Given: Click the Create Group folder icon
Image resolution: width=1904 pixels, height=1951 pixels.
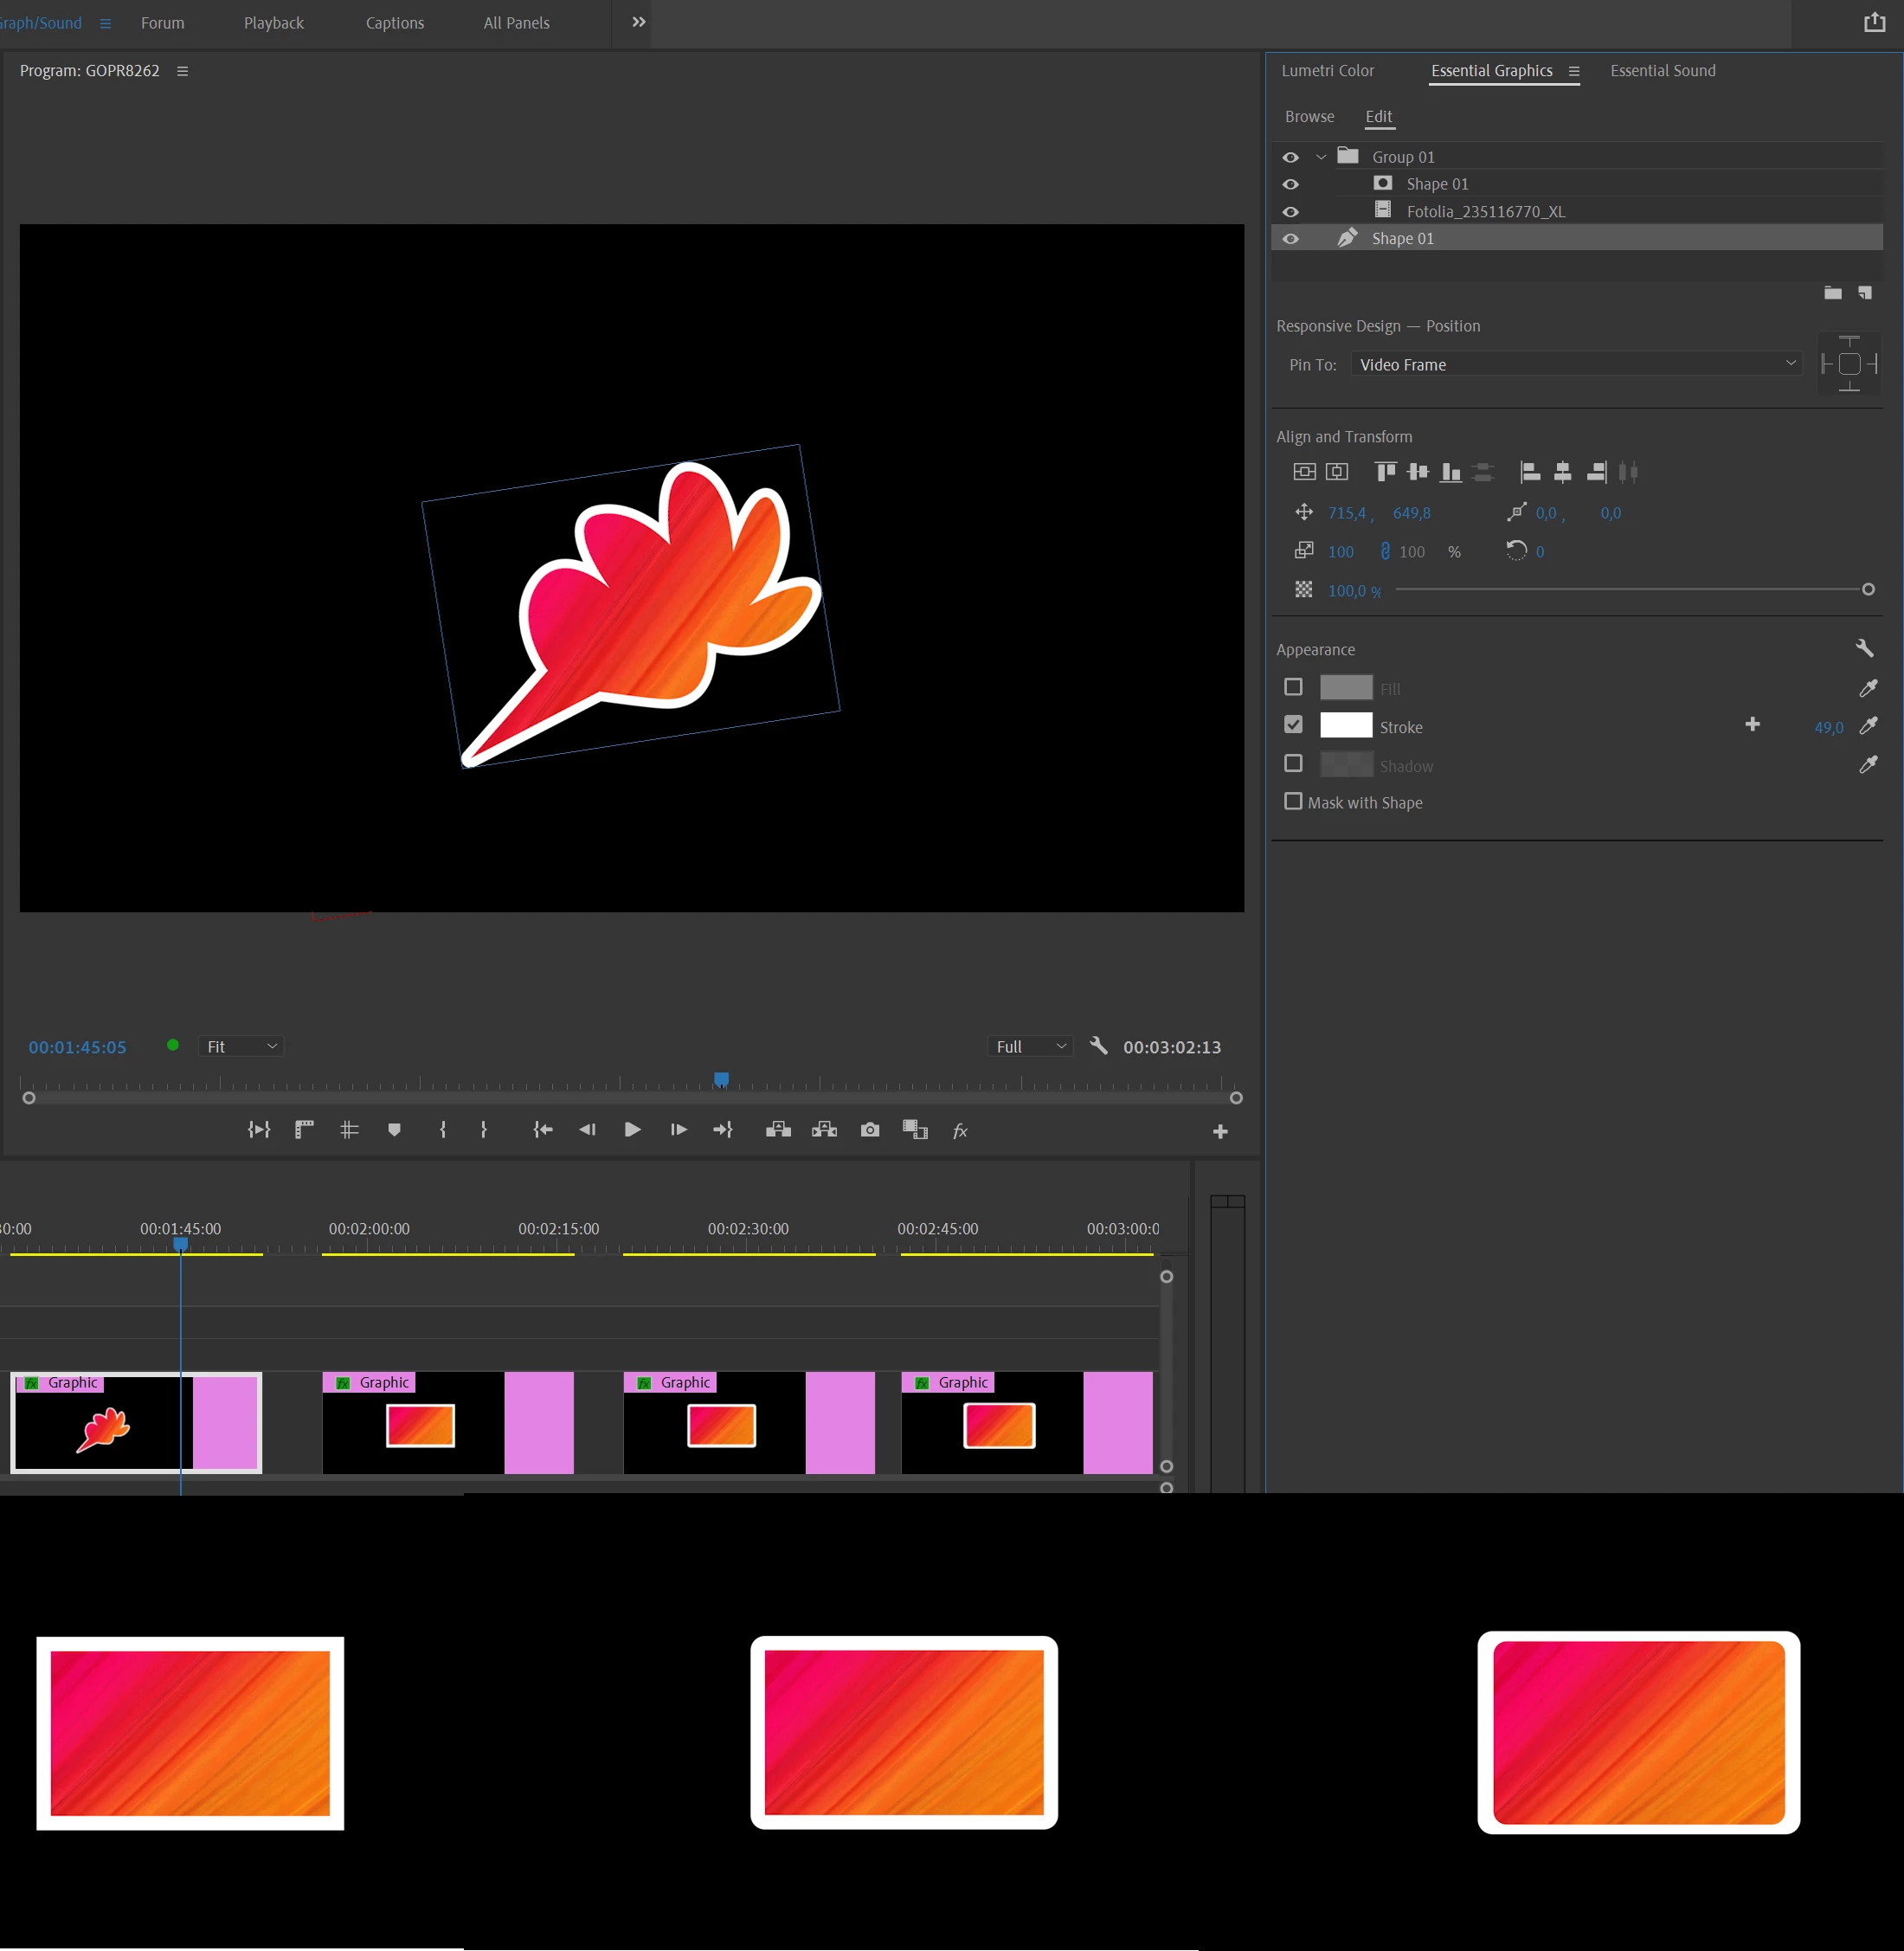Looking at the screenshot, I should (x=1832, y=293).
